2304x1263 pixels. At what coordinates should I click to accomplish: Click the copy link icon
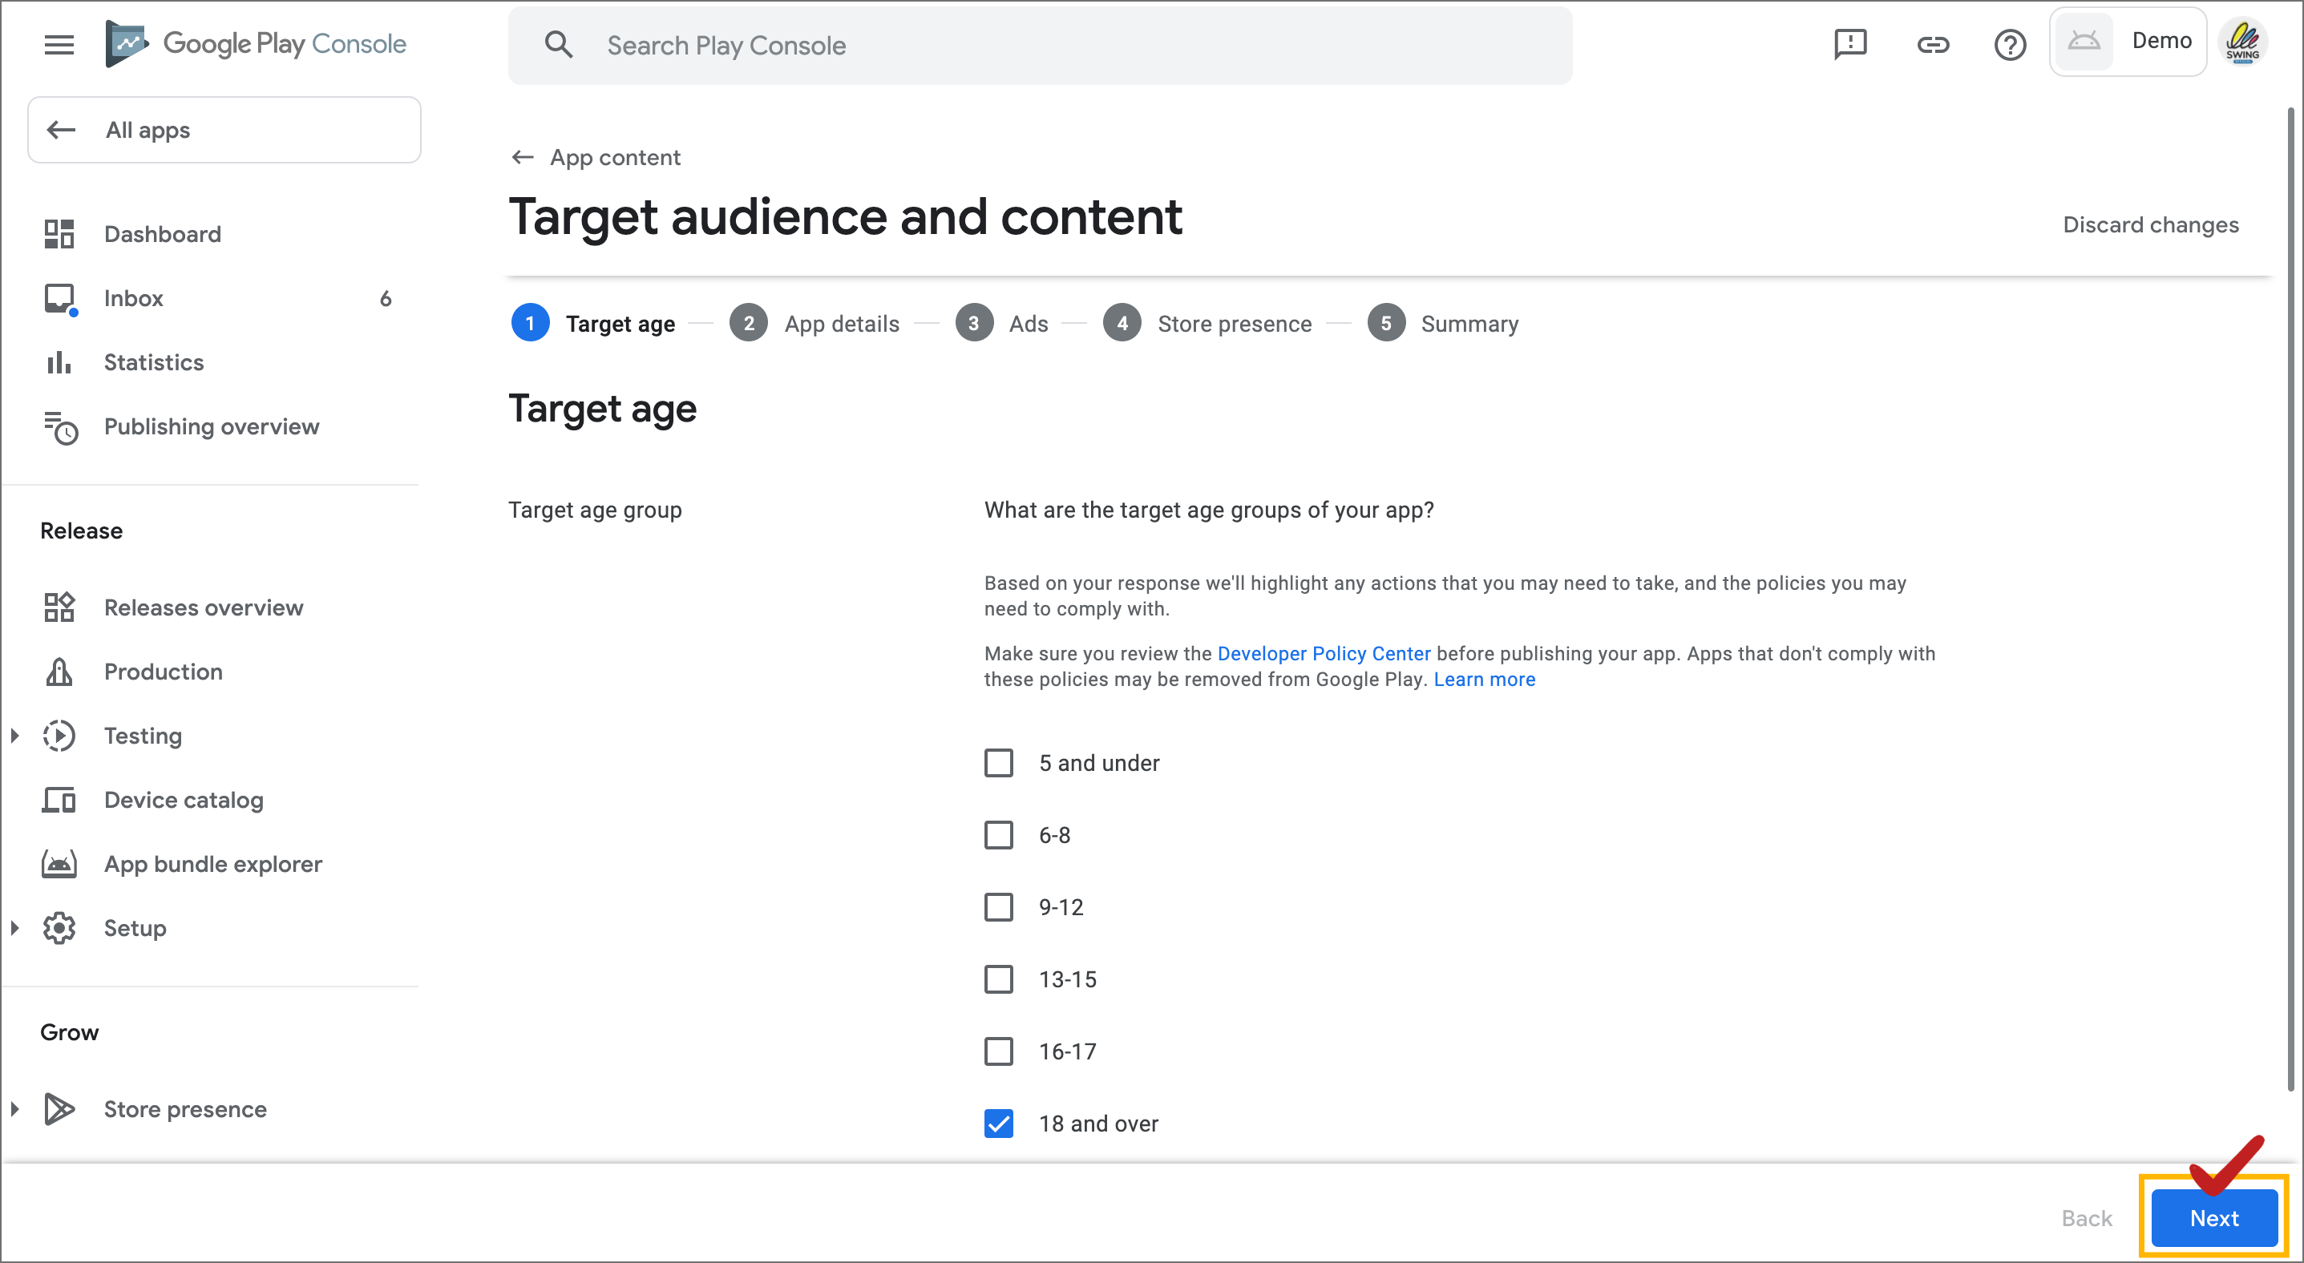[x=1932, y=44]
